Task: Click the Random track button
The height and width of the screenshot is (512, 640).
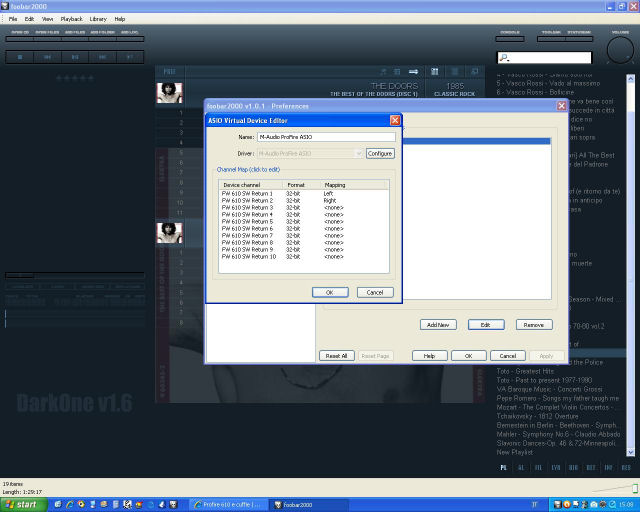Action: coord(130,57)
